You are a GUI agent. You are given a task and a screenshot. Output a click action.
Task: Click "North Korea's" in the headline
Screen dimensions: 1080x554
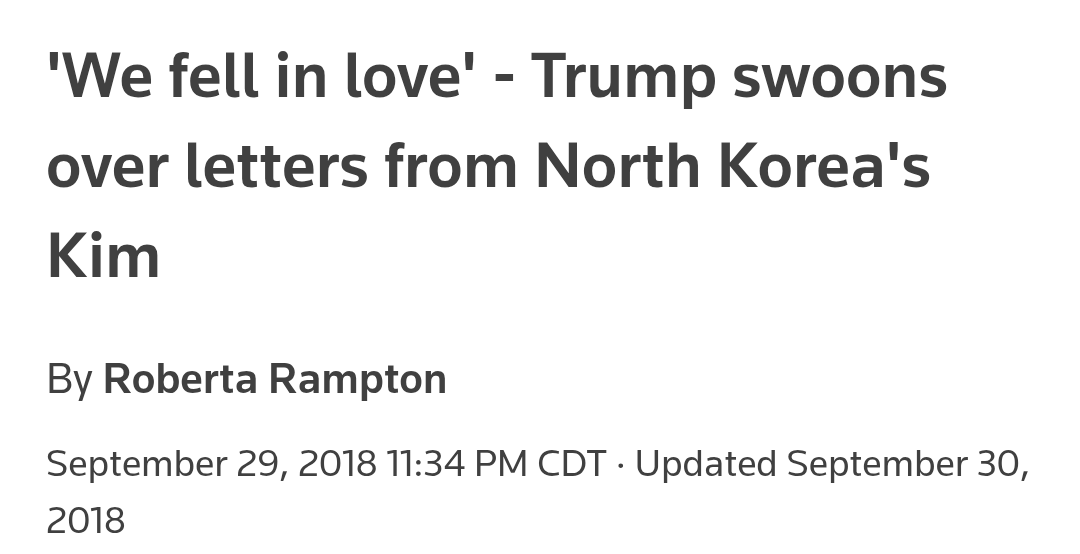tap(732, 166)
